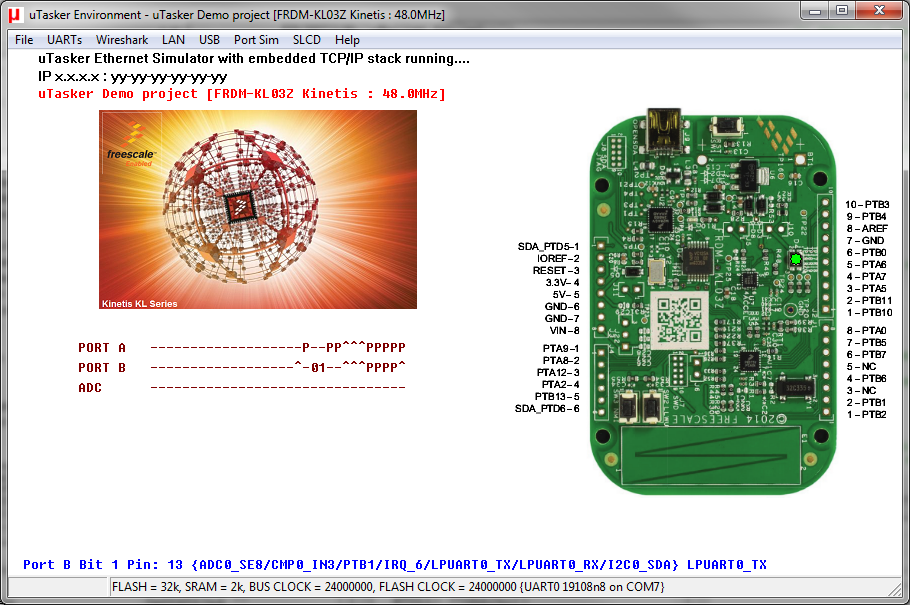Screen dimensions: 910x605
Task: Click the green LED on the board
Action: pos(796,259)
